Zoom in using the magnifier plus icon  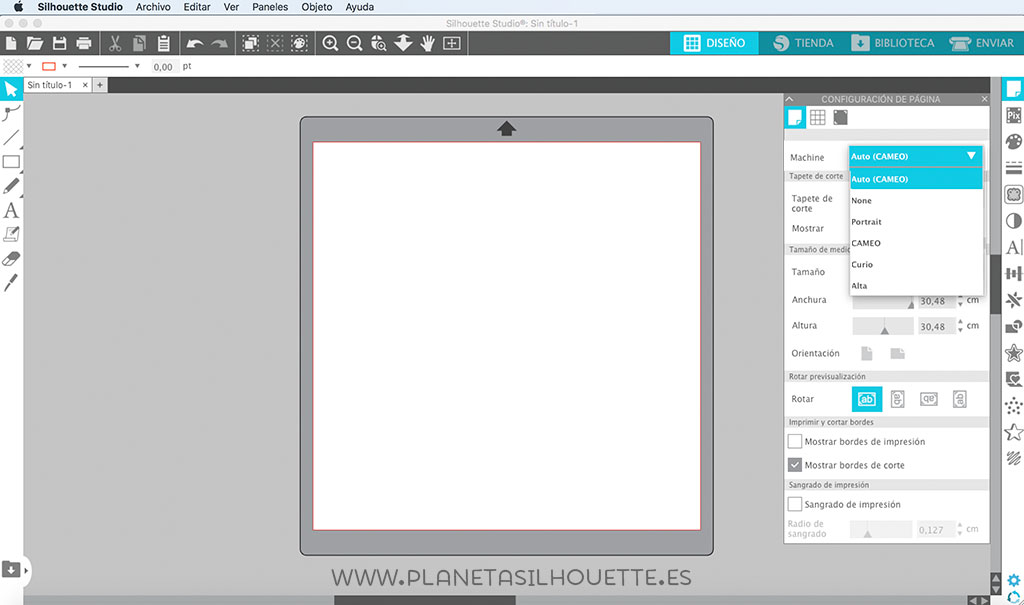[x=330, y=43]
